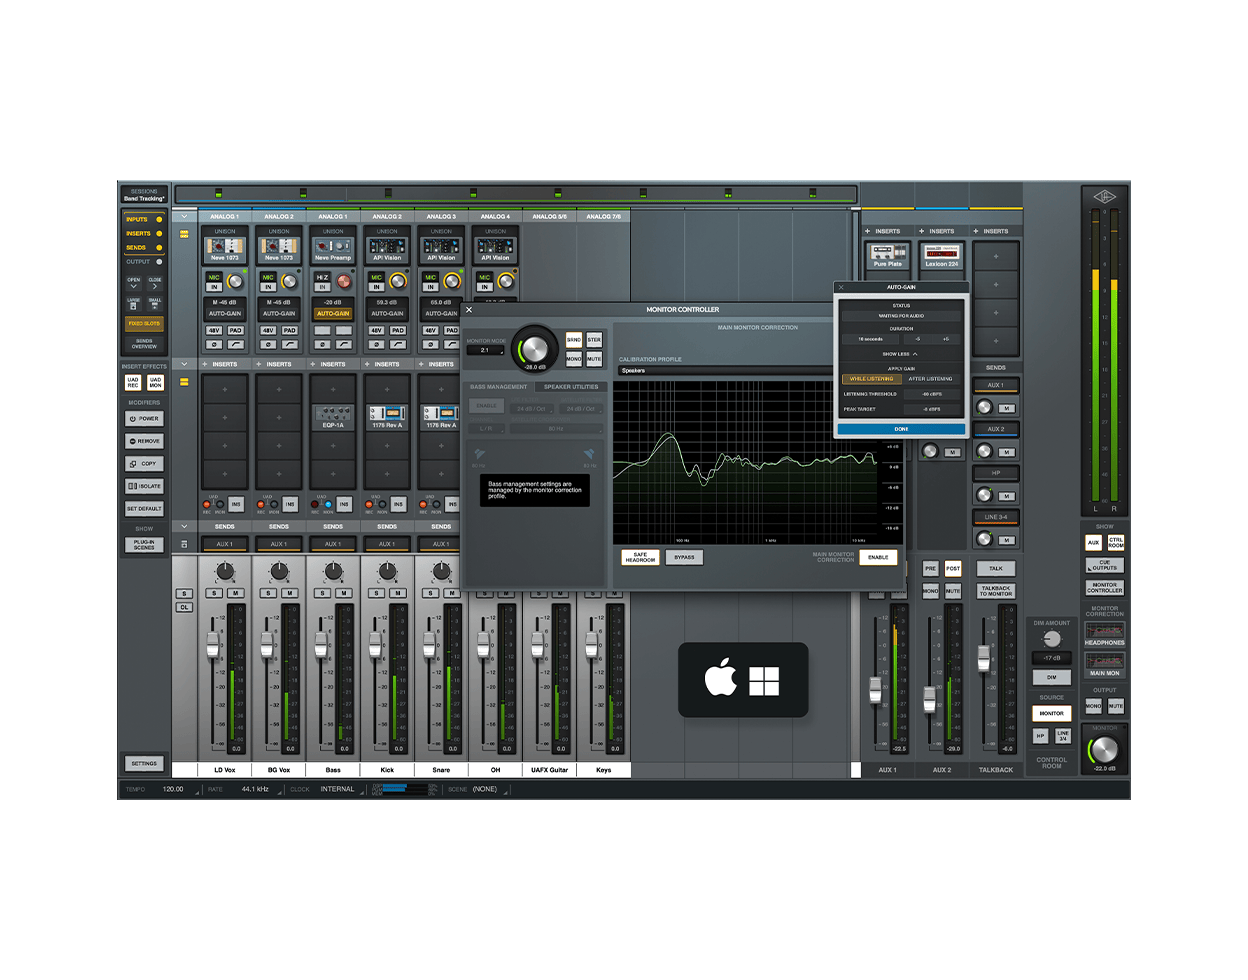Open the Clock Internal dropdown
Screen dimensions: 1248x980
tap(339, 790)
